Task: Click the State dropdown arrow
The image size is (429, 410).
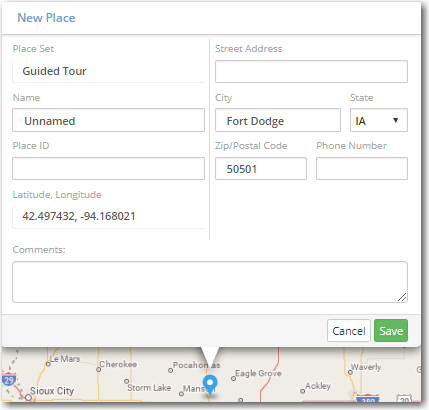Action: coord(395,120)
